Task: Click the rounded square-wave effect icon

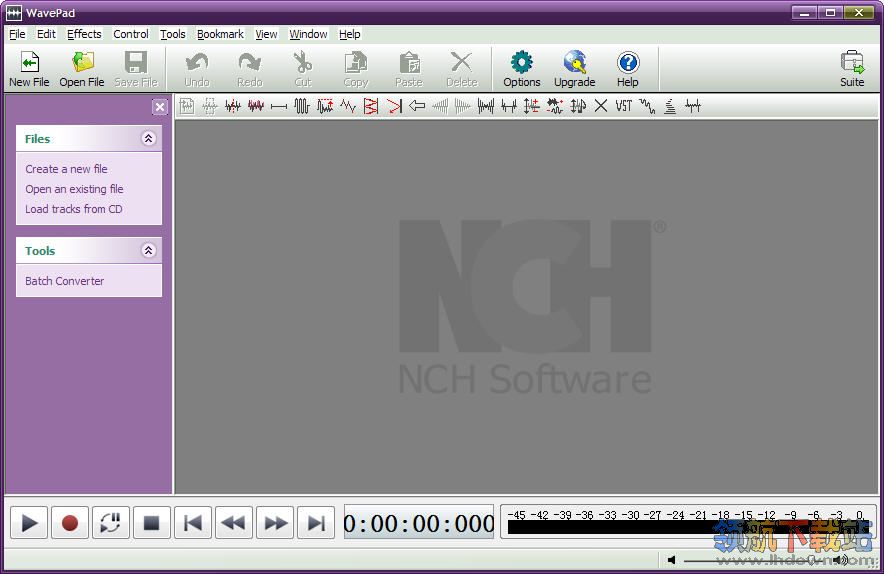Action: [x=302, y=106]
